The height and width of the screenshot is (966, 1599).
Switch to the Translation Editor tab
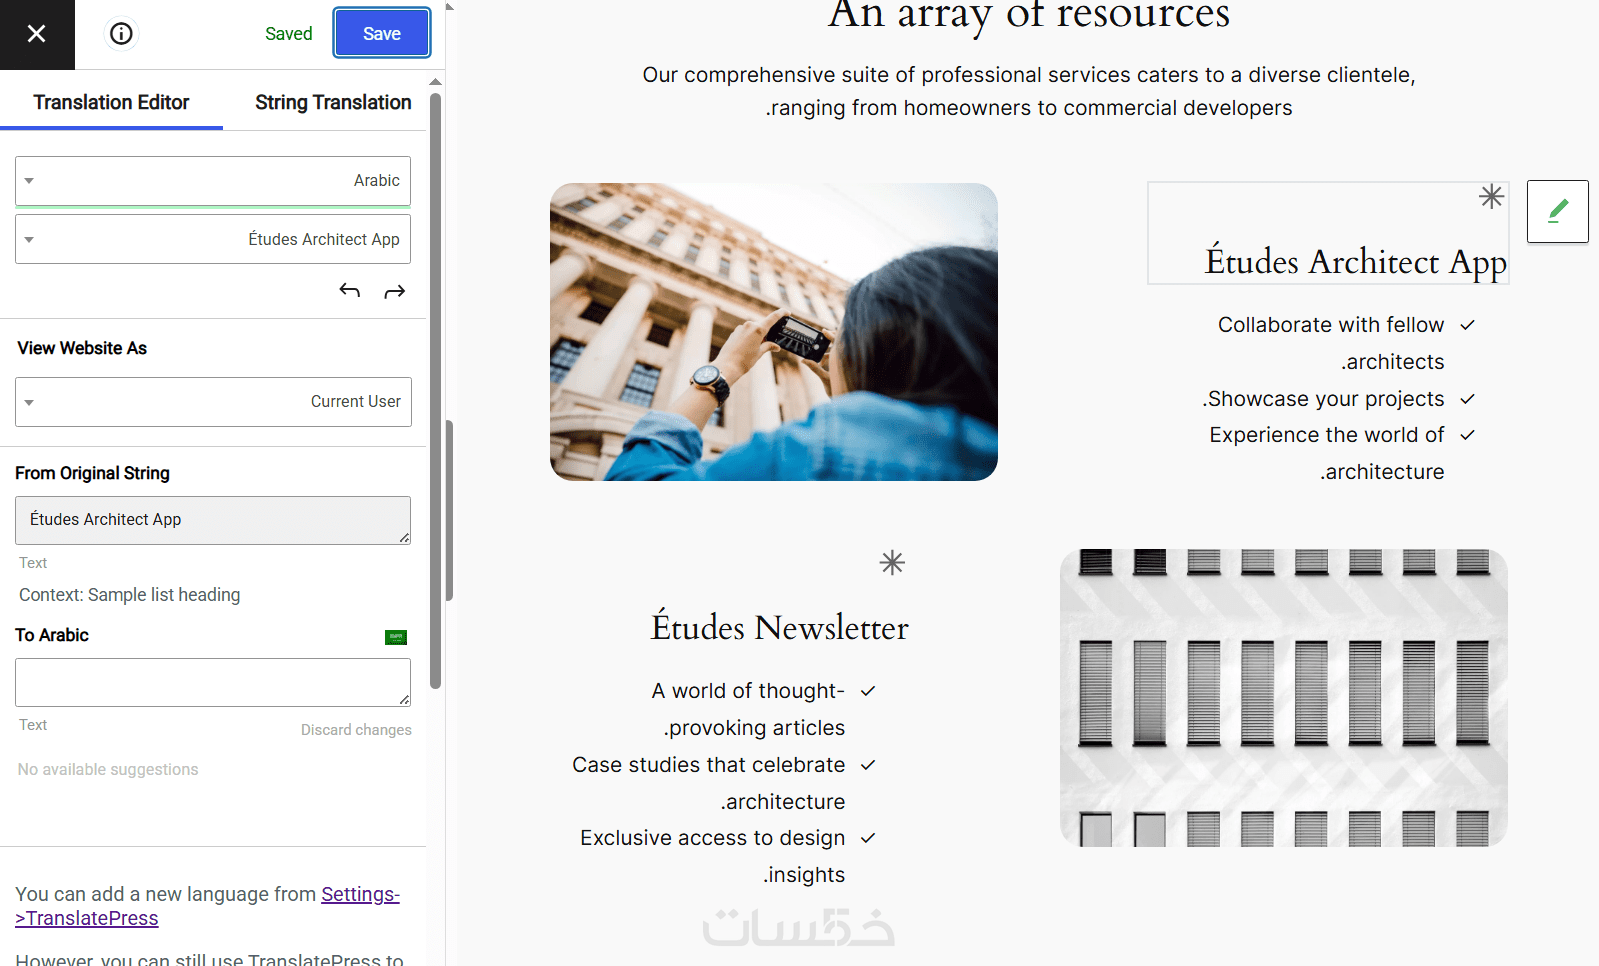[111, 102]
